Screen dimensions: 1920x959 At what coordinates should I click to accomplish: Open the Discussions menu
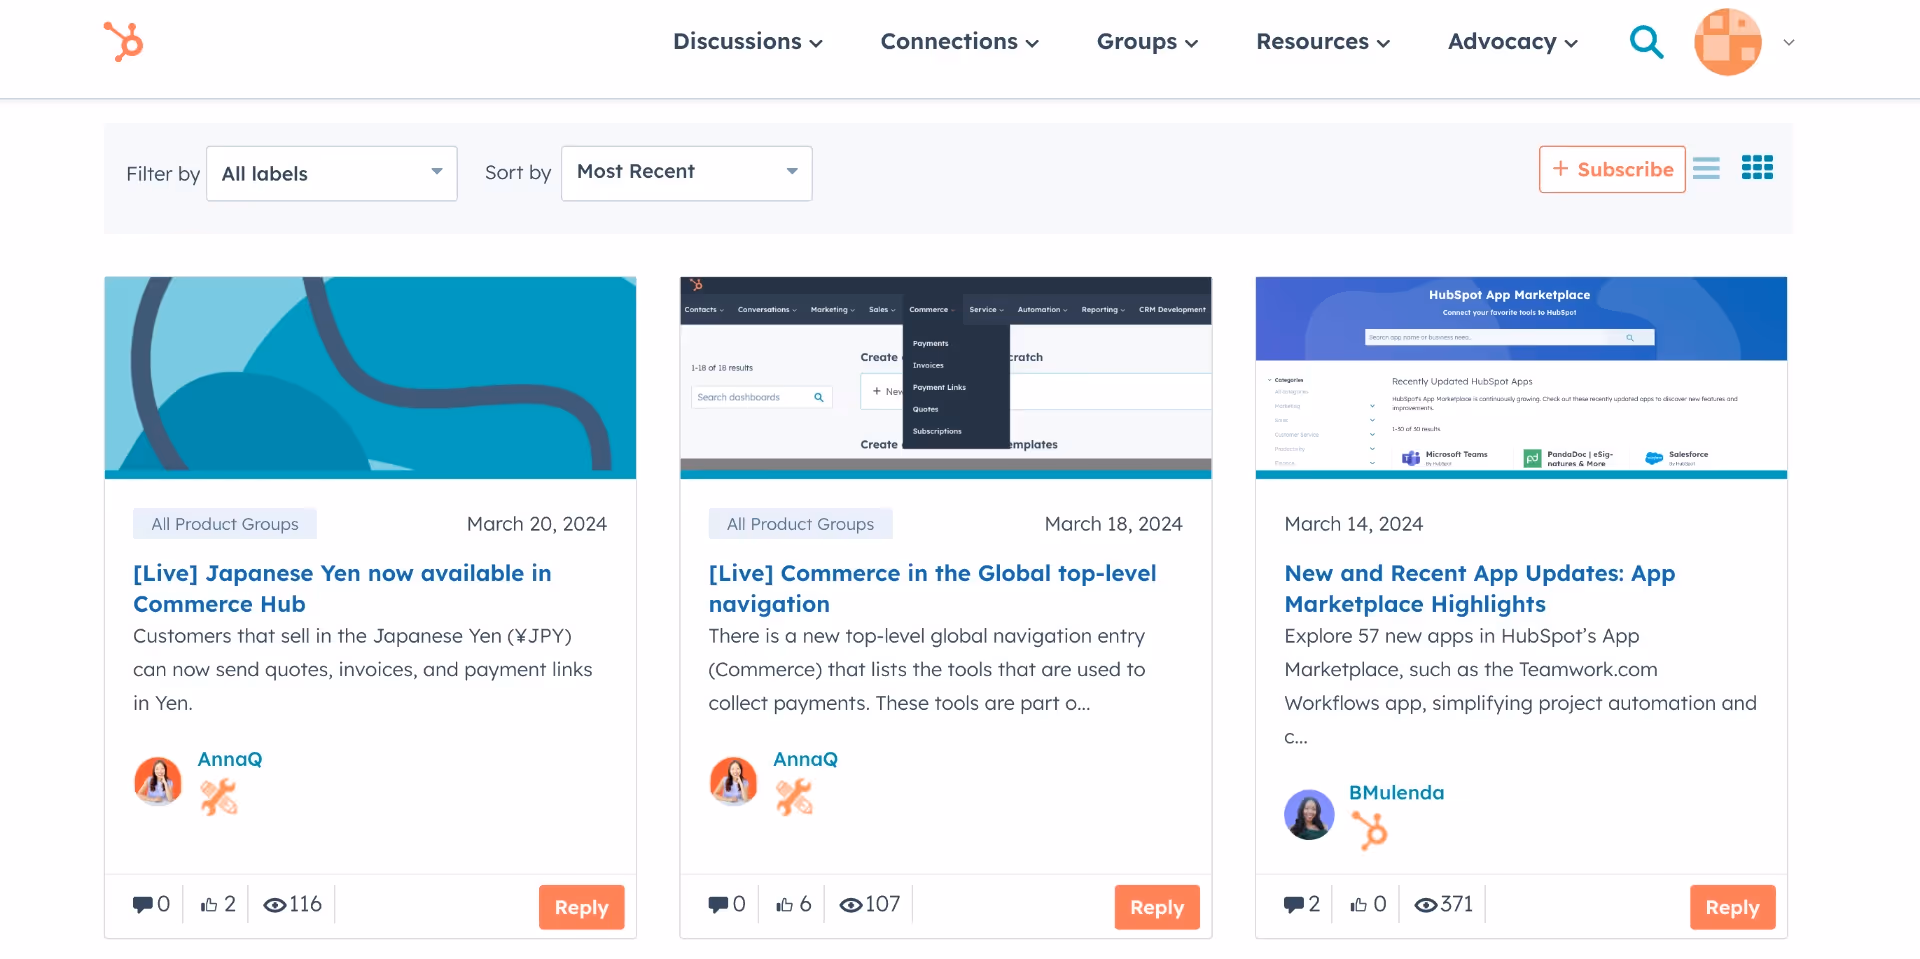tap(747, 42)
